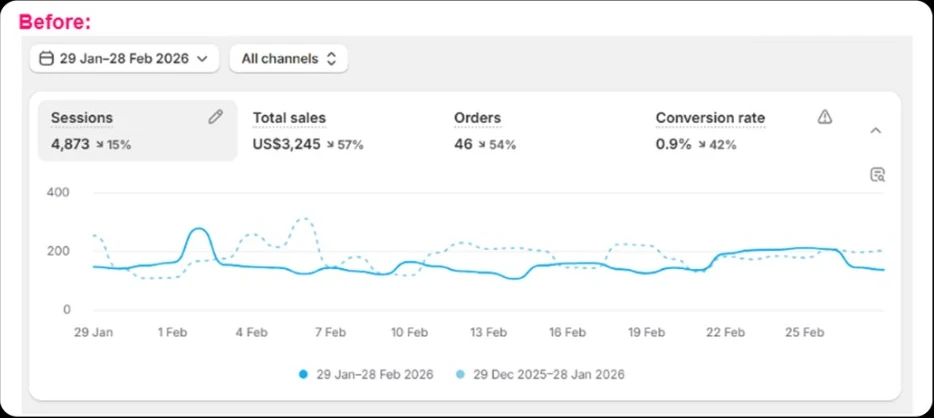Click the 54% orders decrease indicator
This screenshot has height=418, width=934.
pyautogui.click(x=497, y=144)
